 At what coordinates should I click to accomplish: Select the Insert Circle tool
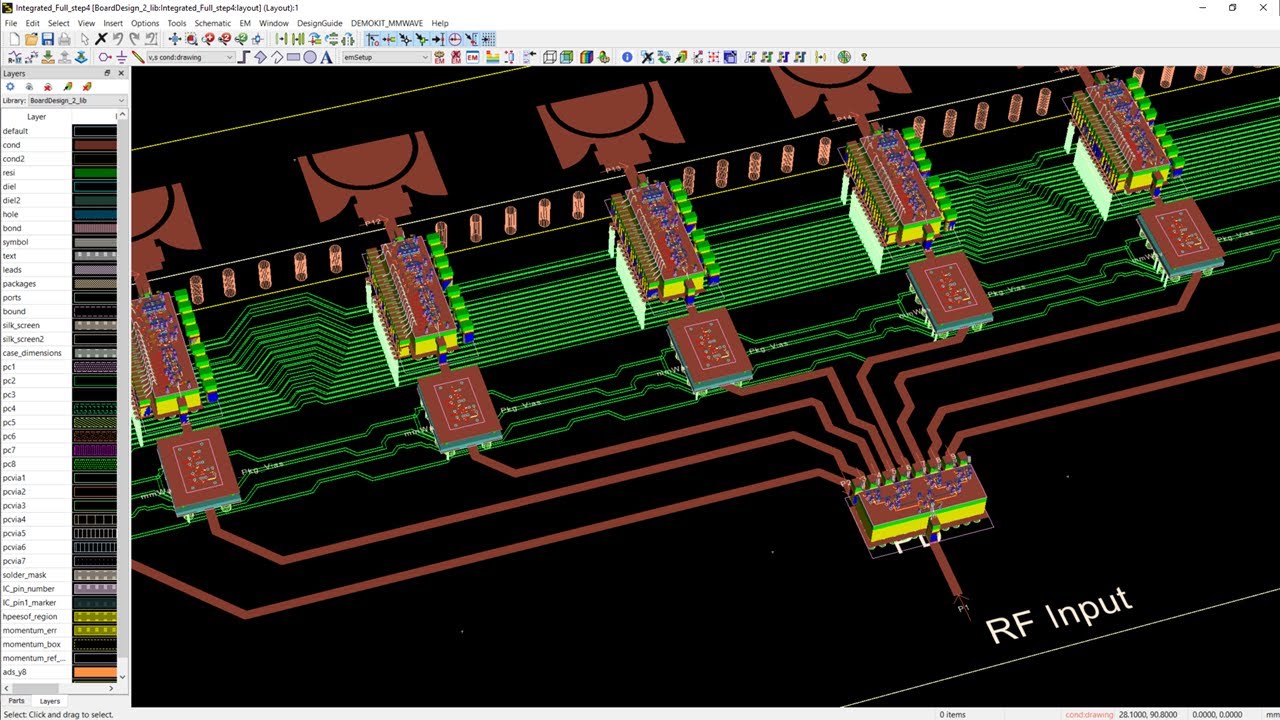310,57
